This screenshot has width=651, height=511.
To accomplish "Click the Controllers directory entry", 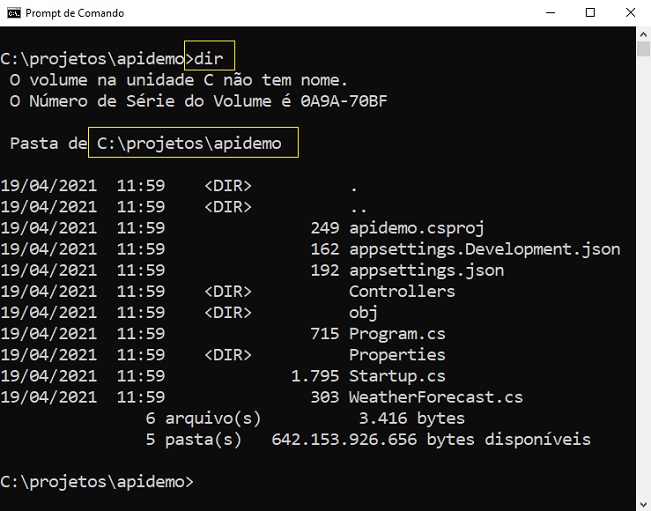I will tap(402, 291).
